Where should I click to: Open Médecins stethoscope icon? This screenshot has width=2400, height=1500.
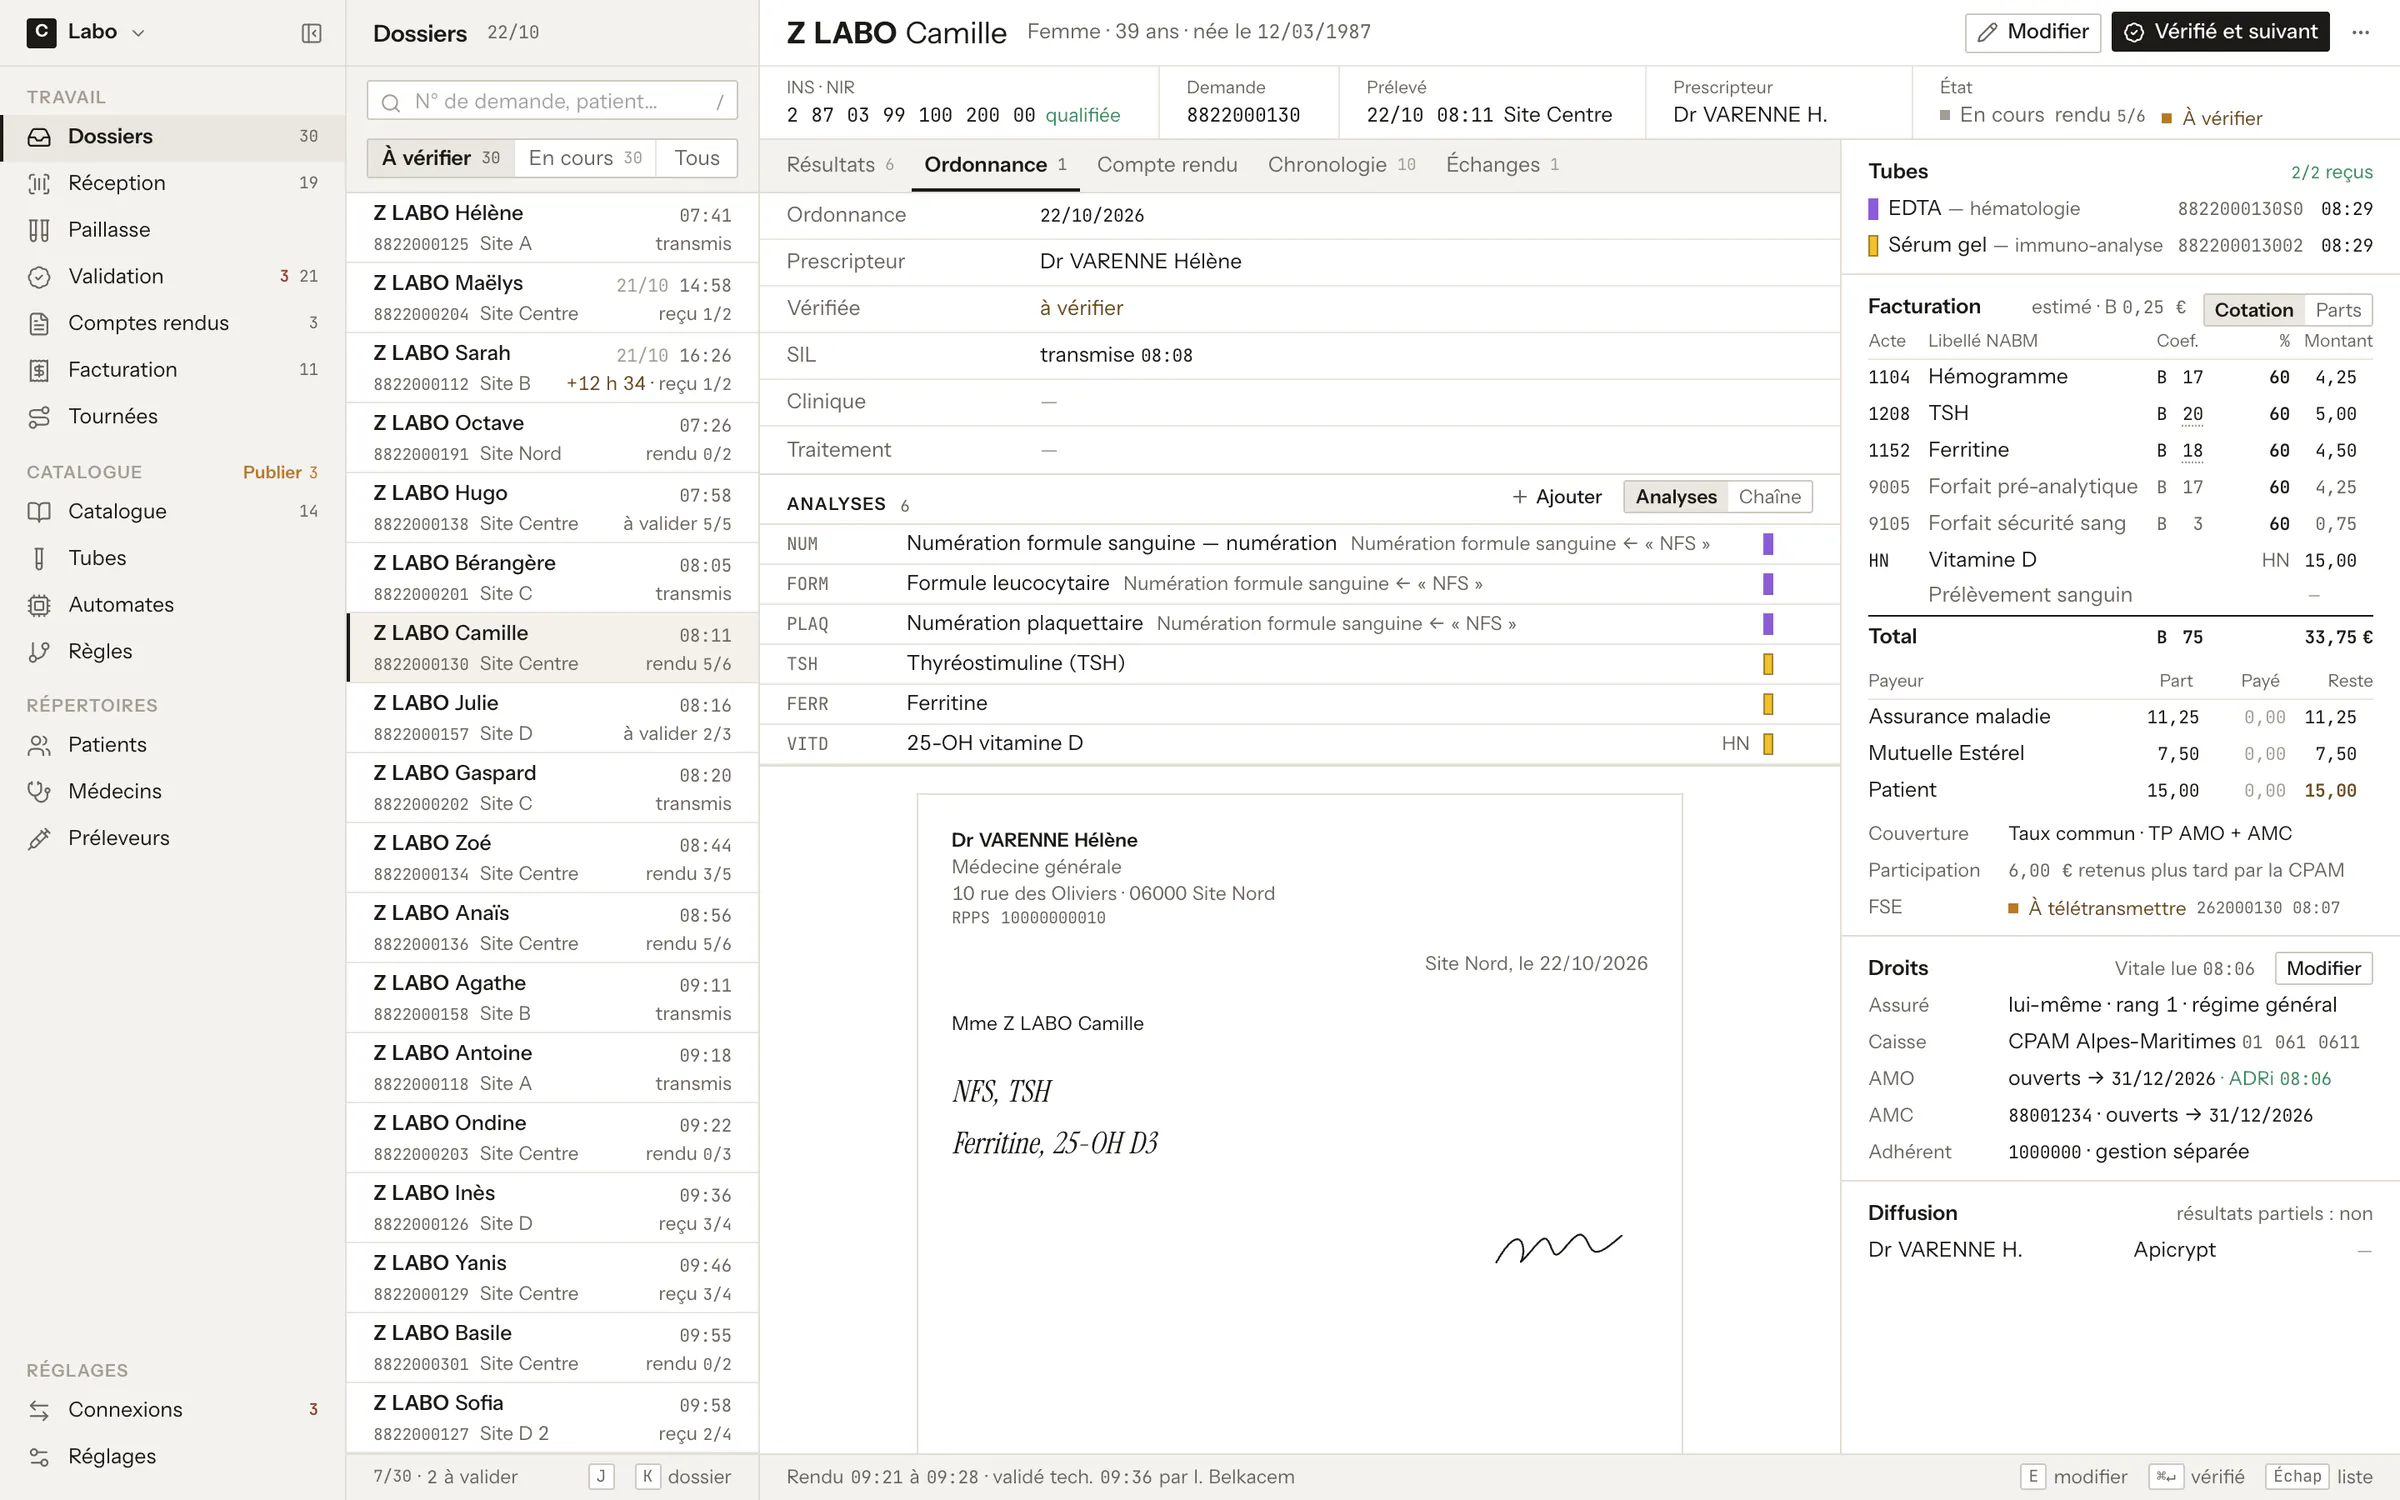tap(39, 792)
